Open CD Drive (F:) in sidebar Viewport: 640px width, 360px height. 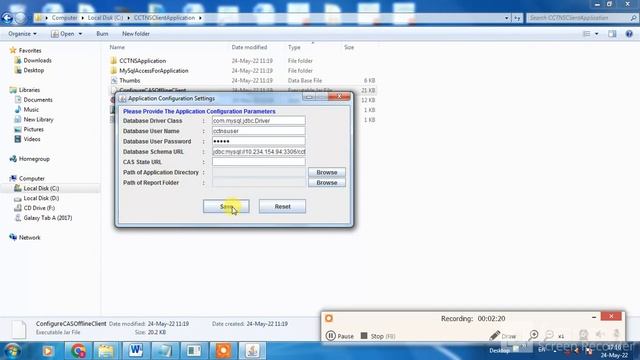(x=39, y=208)
